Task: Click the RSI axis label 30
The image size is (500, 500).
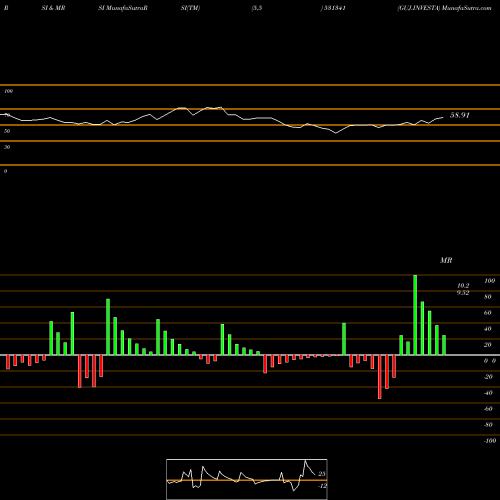Action: click(x=7, y=147)
